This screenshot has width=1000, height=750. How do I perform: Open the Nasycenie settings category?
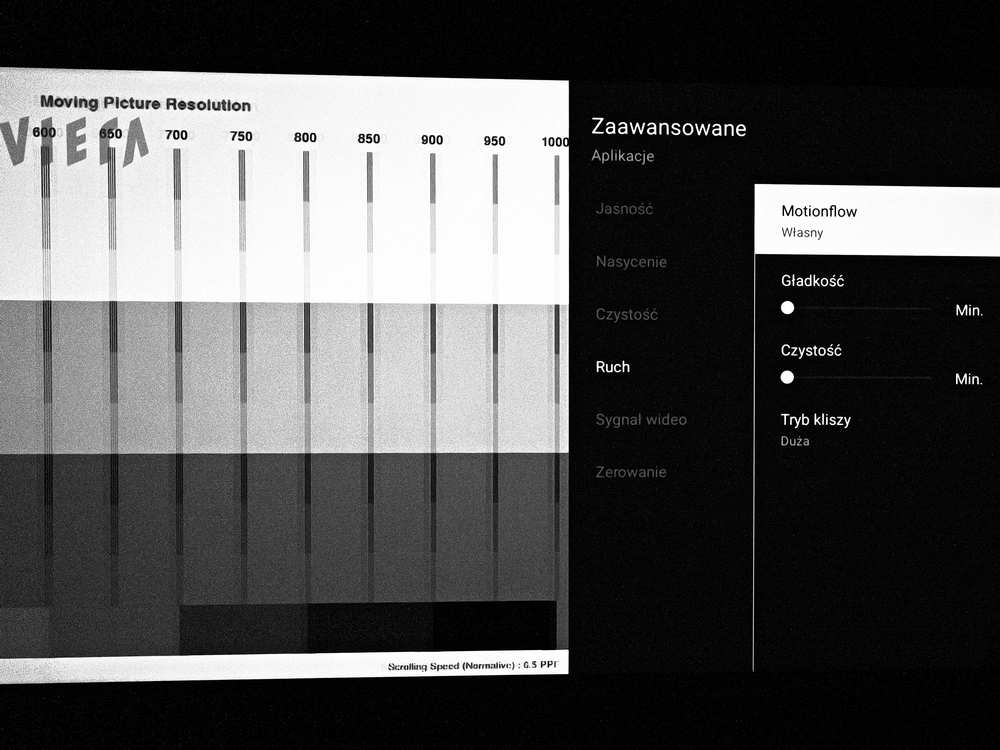point(630,262)
